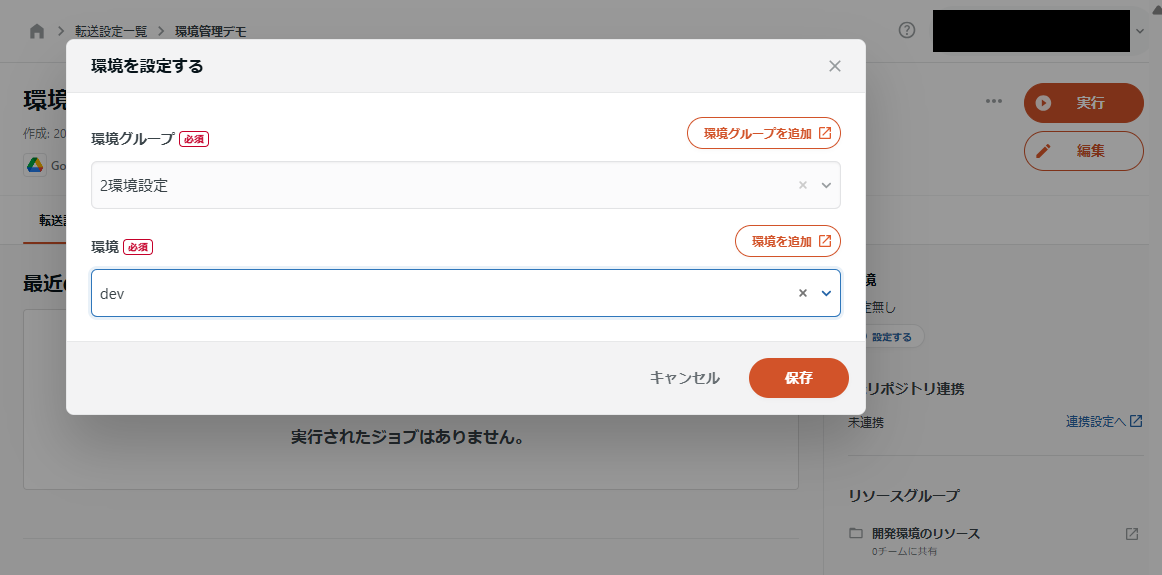The height and width of the screenshot is (575, 1162).
Task: Click the リソースグループ heading
Action: (x=903, y=496)
